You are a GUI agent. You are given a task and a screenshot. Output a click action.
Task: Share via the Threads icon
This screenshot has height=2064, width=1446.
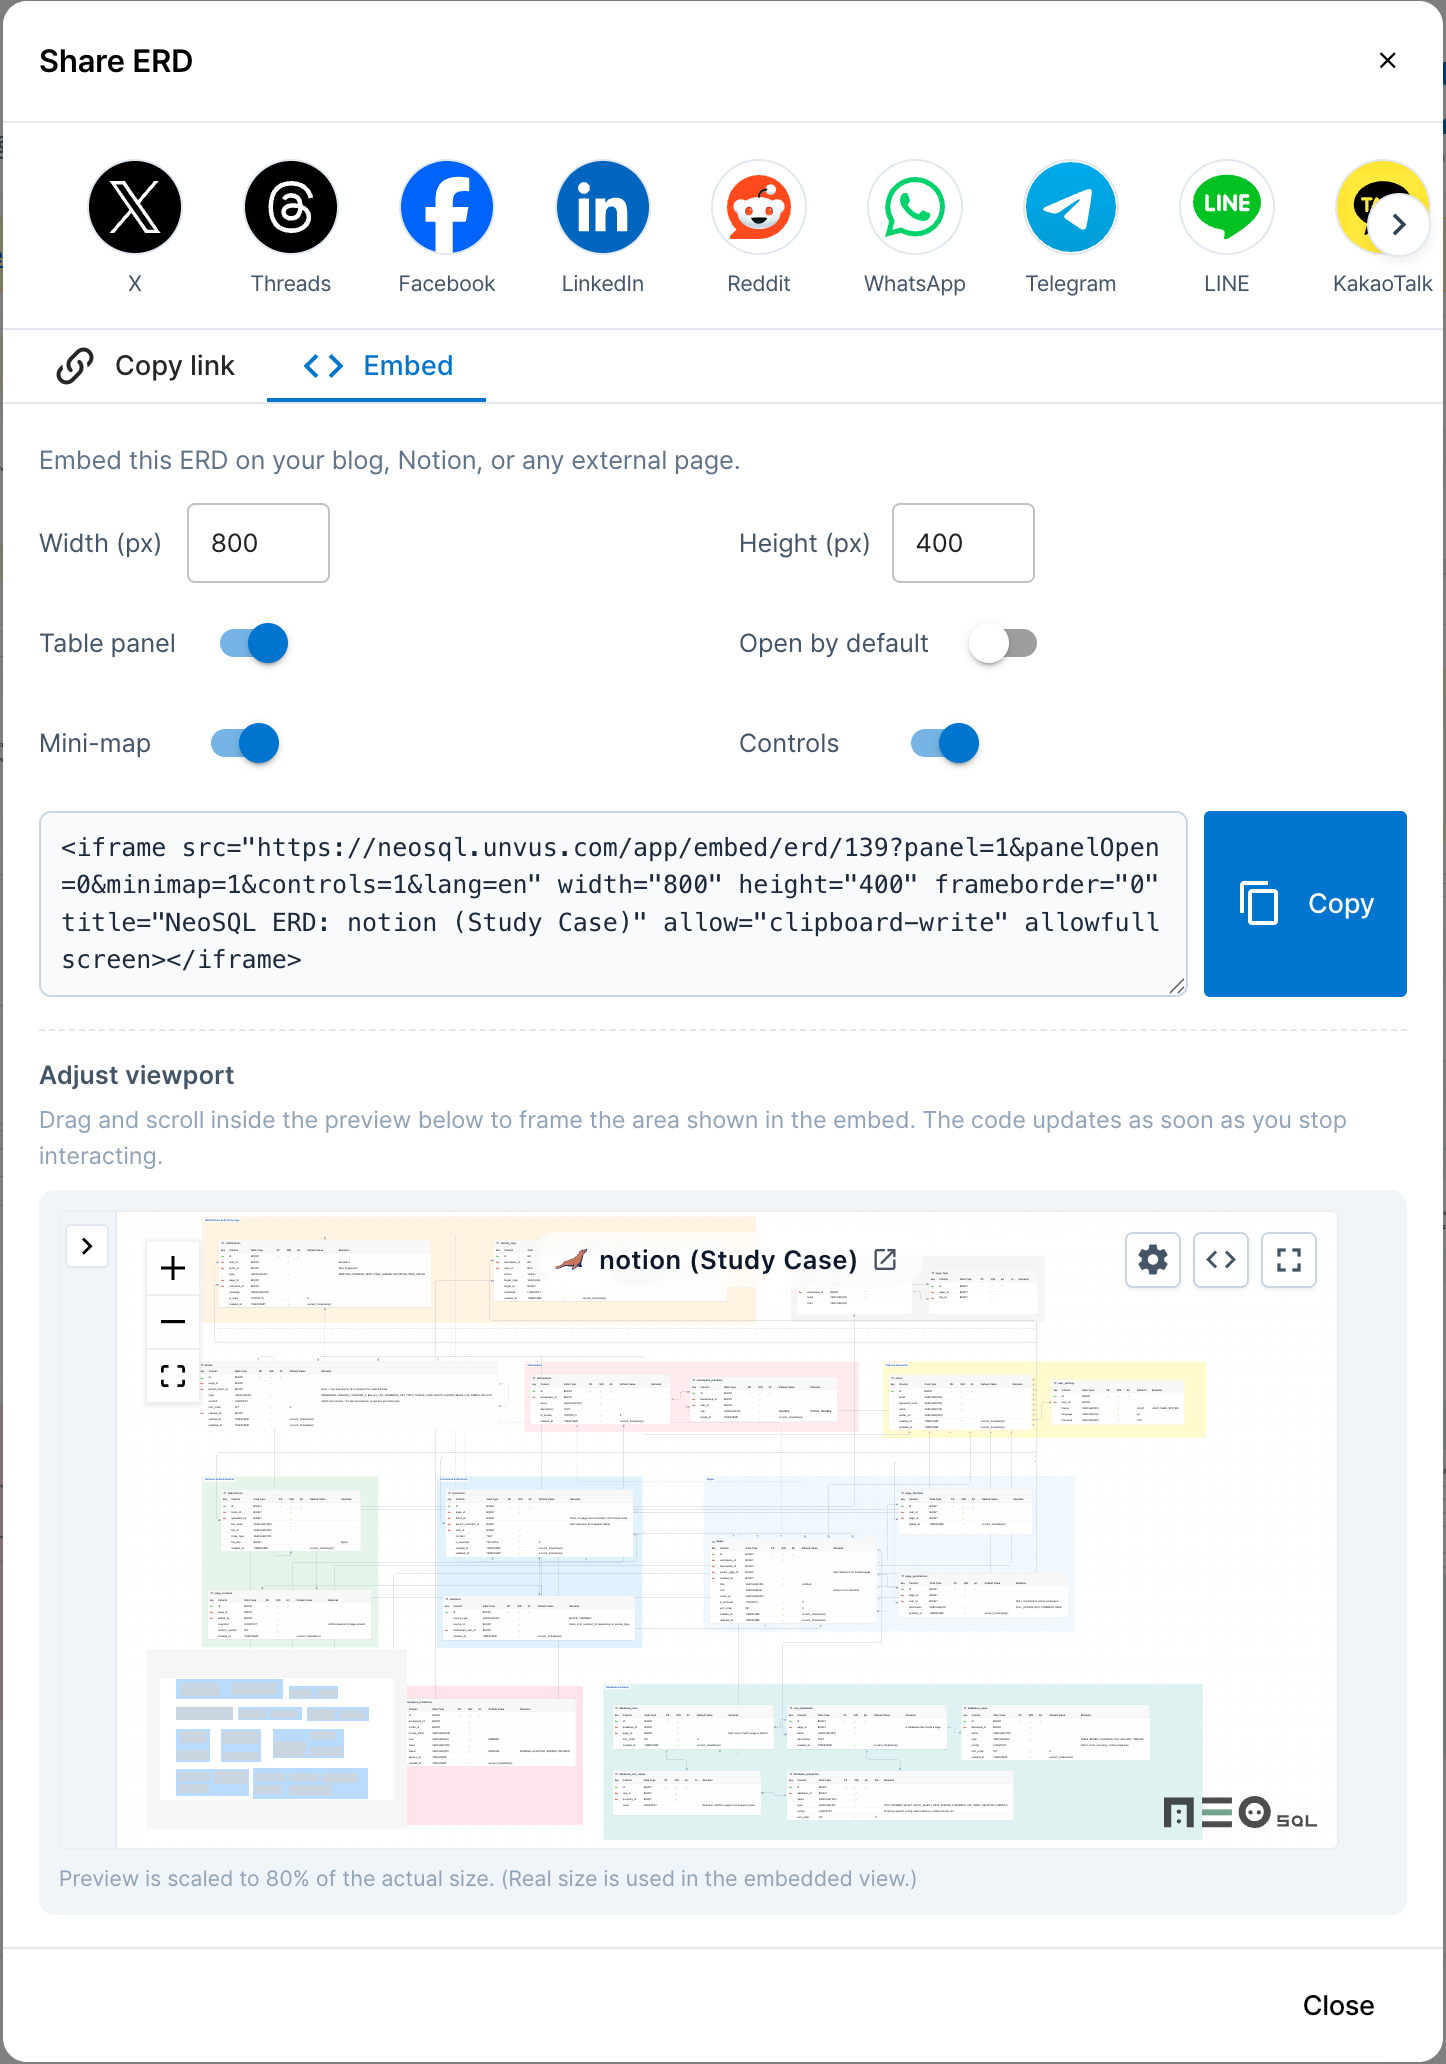pos(291,208)
